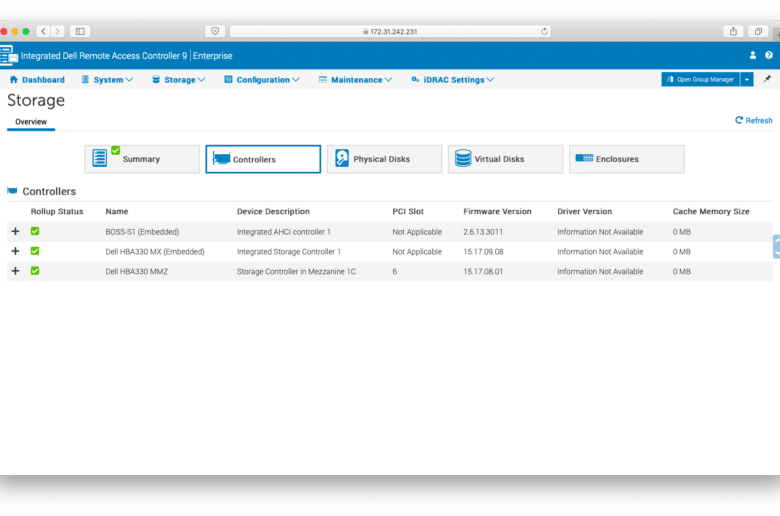Switch to the Virtual Disks view

click(x=505, y=159)
